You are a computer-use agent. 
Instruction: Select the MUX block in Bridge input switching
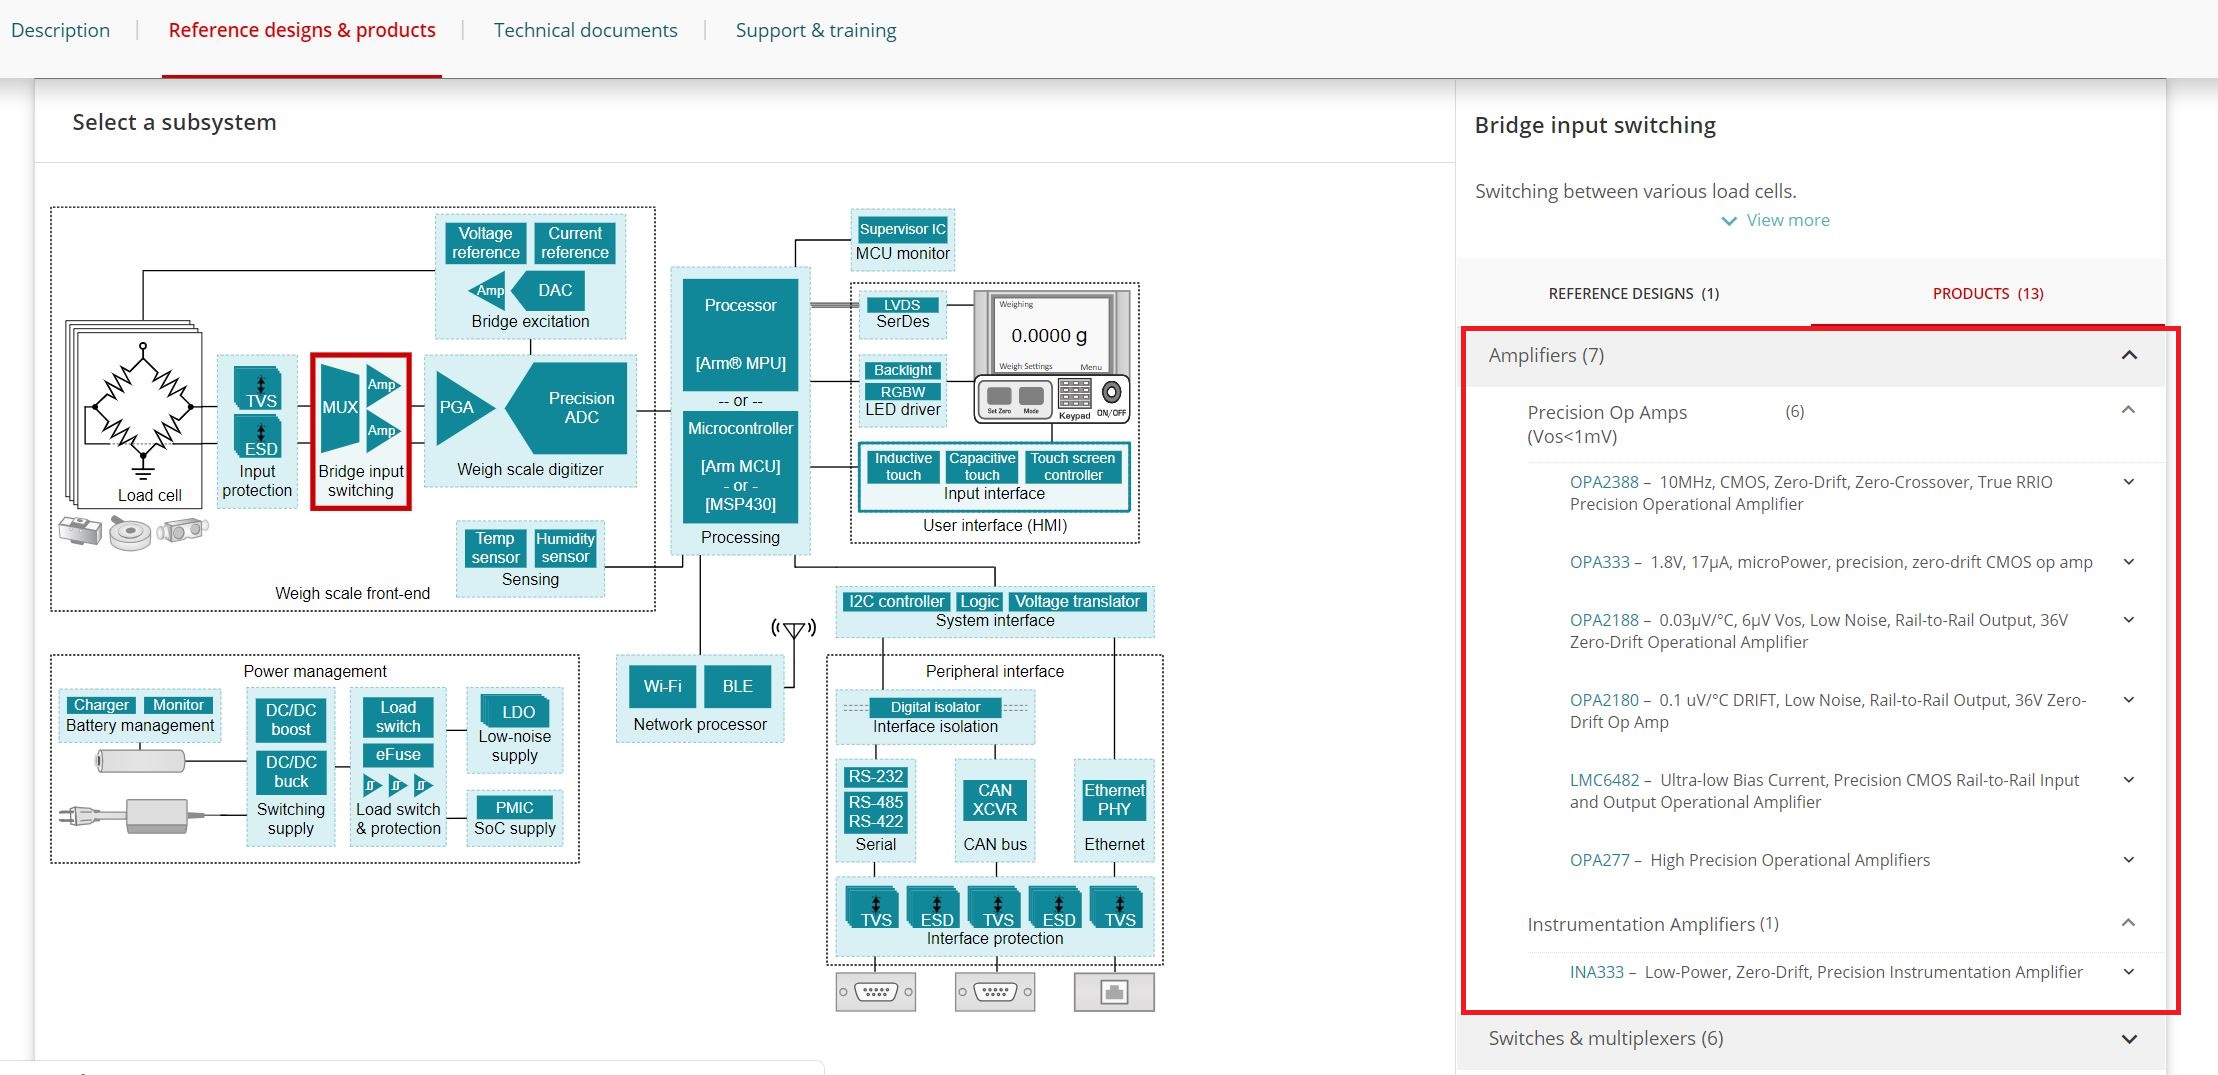339,407
